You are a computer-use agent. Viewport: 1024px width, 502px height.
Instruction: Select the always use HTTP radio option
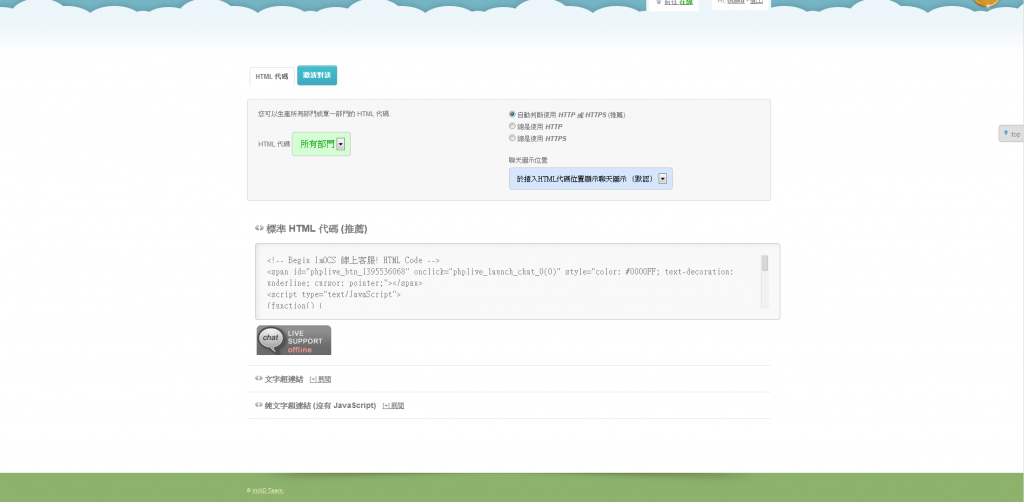(512, 126)
